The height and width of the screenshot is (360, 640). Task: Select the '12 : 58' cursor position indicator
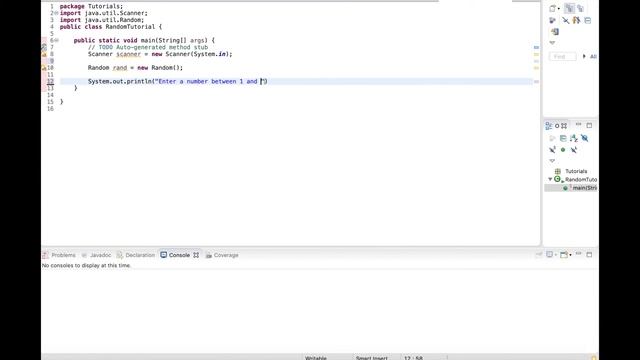pyautogui.click(x=413, y=358)
